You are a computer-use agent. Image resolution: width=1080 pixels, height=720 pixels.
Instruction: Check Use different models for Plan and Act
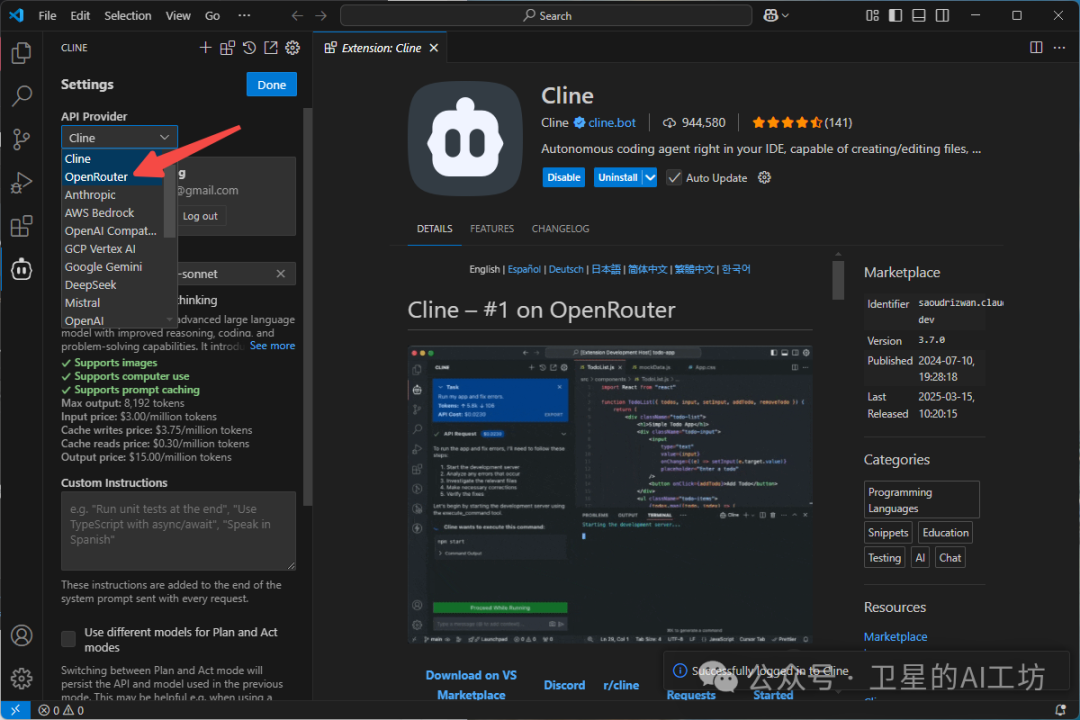click(x=67, y=638)
